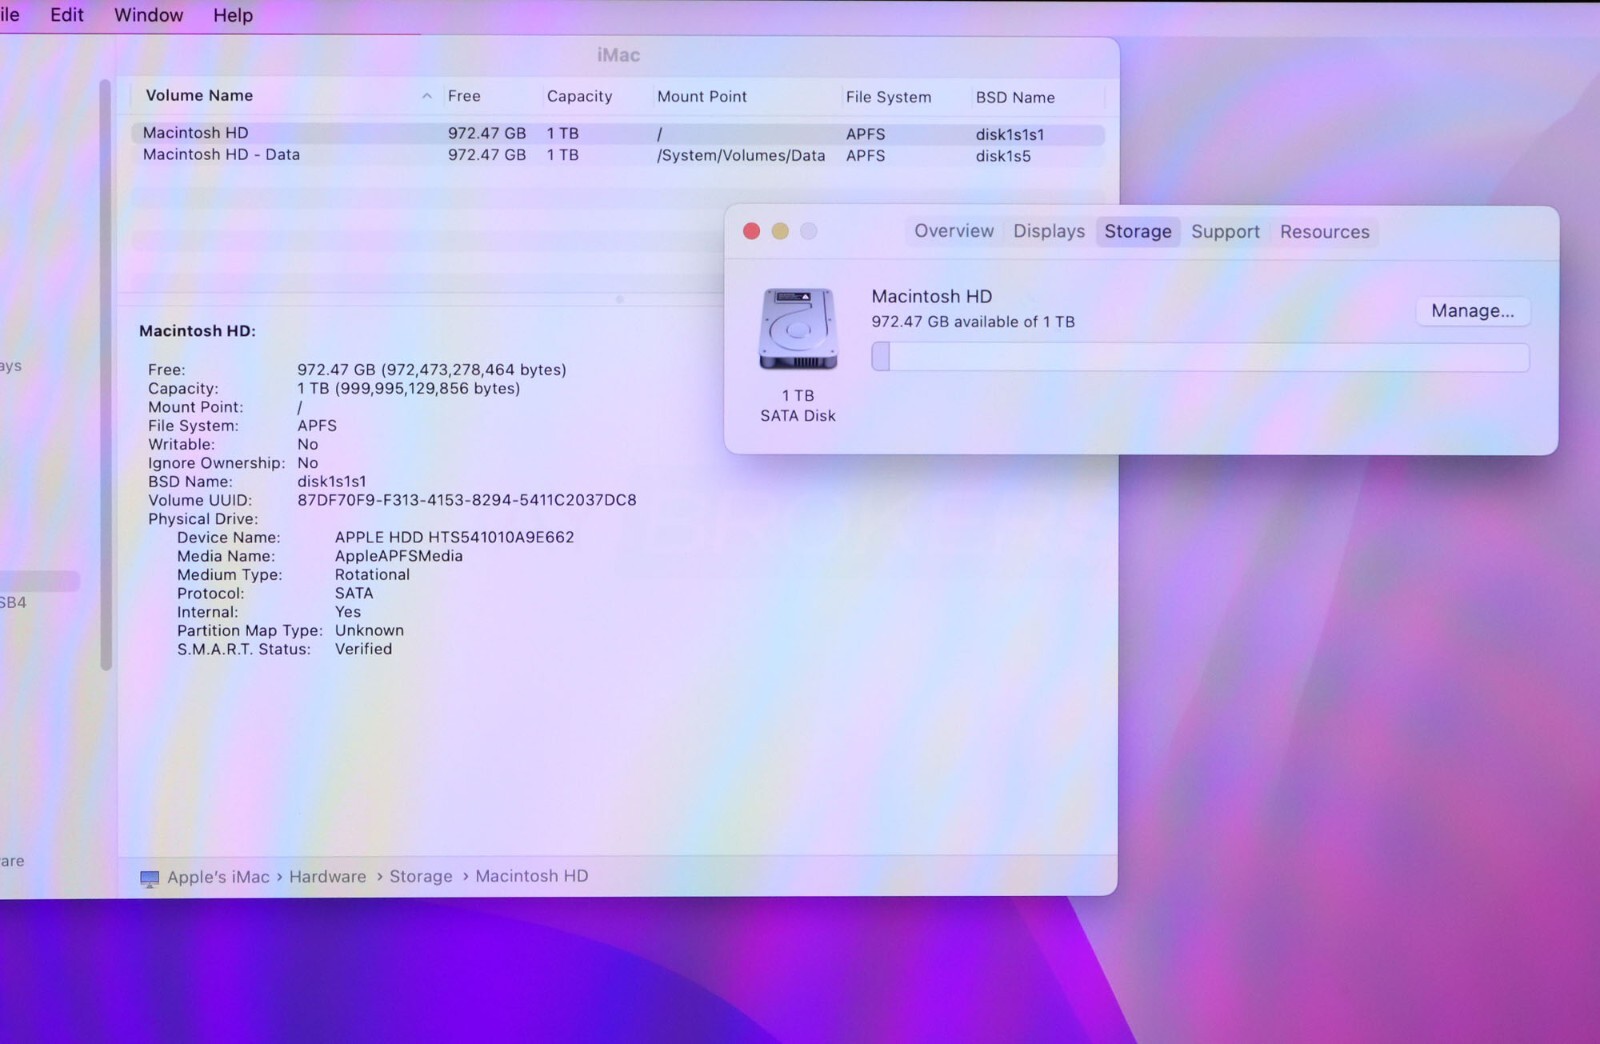Click the APPLE HDD HTS541010A9E662 device name
The width and height of the screenshot is (1600, 1044).
pyautogui.click(x=454, y=537)
